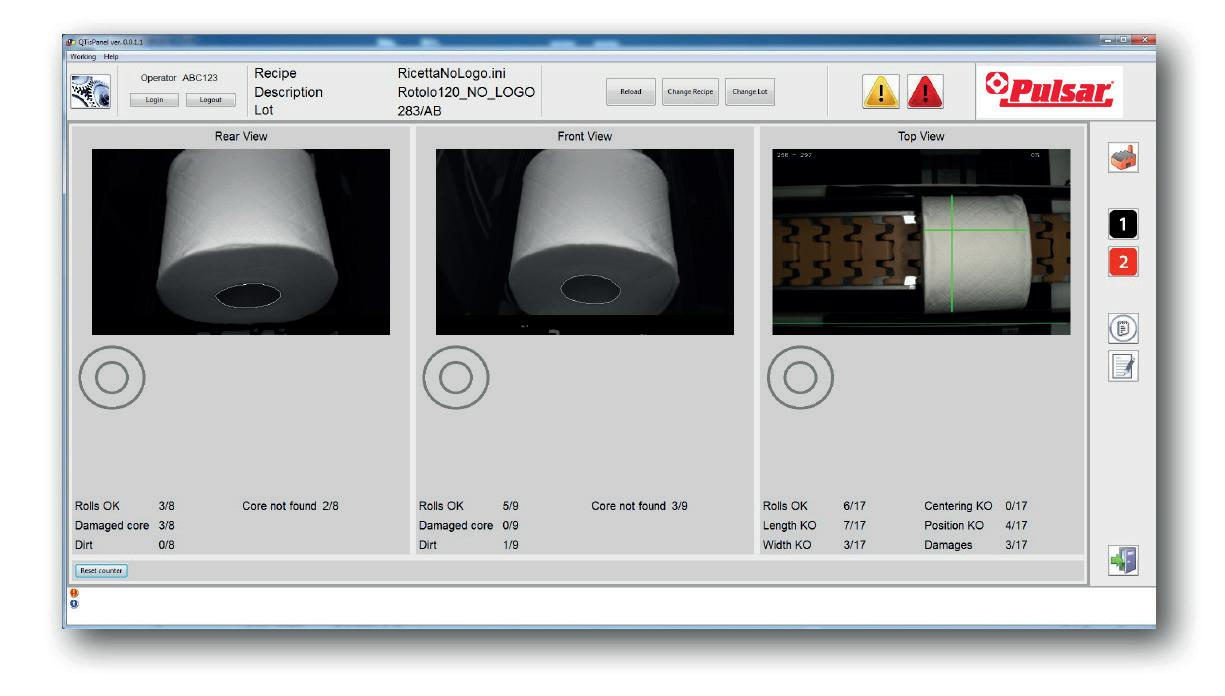
Task: Click Rear View Damaged core 3/8 value
Action: pos(167,525)
